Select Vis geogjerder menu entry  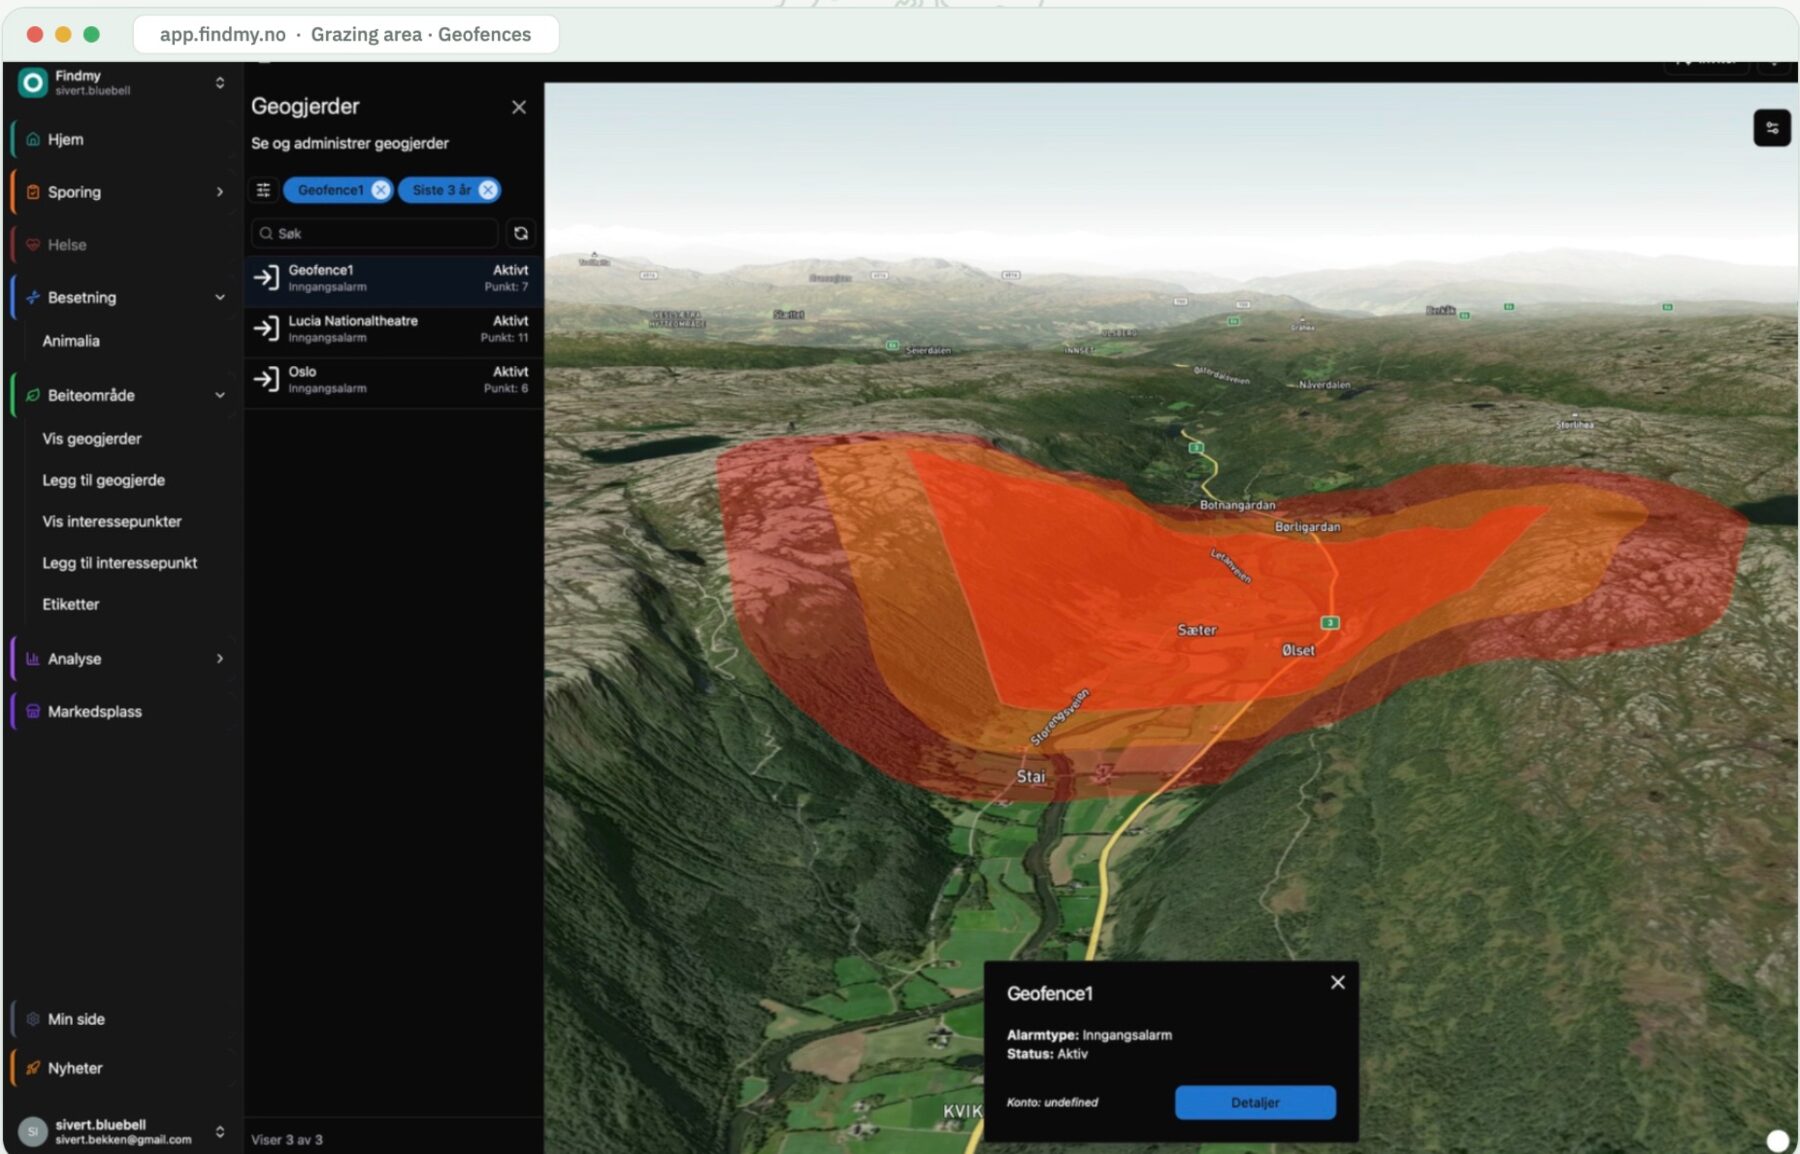click(x=92, y=439)
